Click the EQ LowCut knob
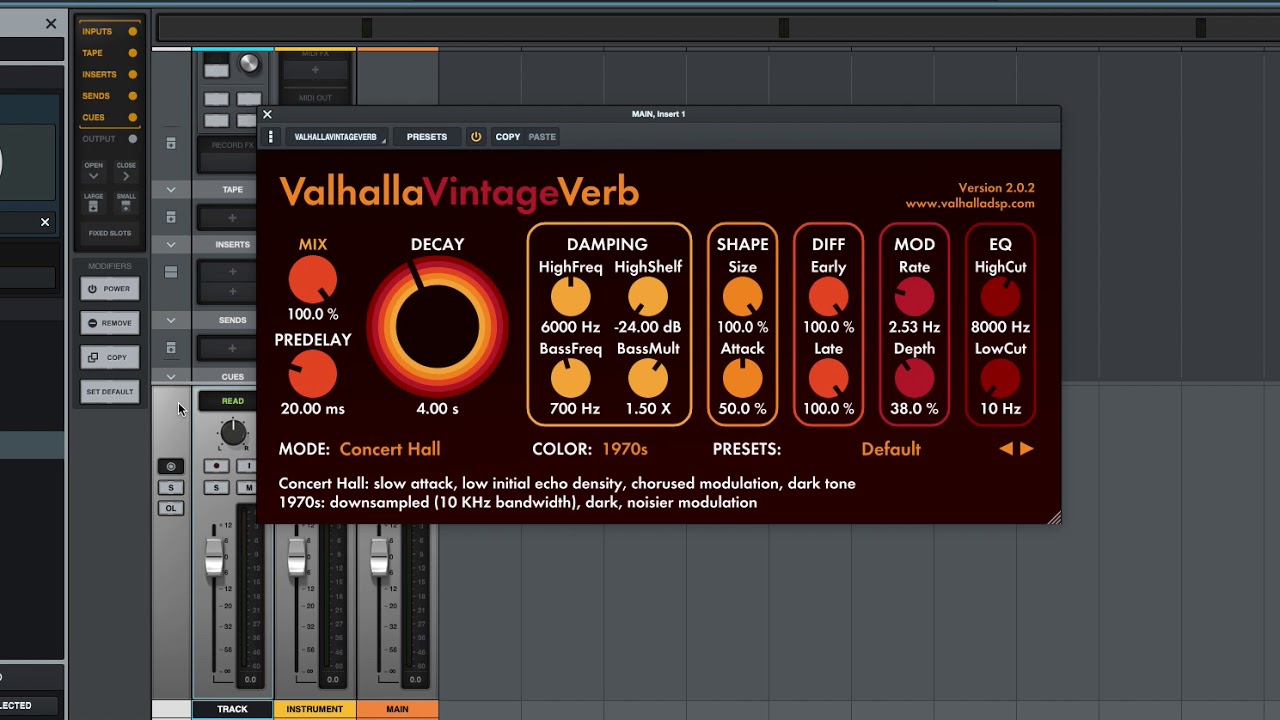 coord(1000,379)
